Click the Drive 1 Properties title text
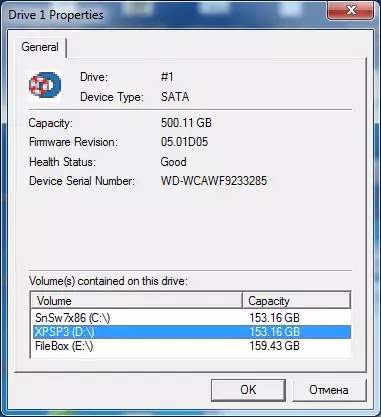The image size is (381, 417). (x=56, y=15)
